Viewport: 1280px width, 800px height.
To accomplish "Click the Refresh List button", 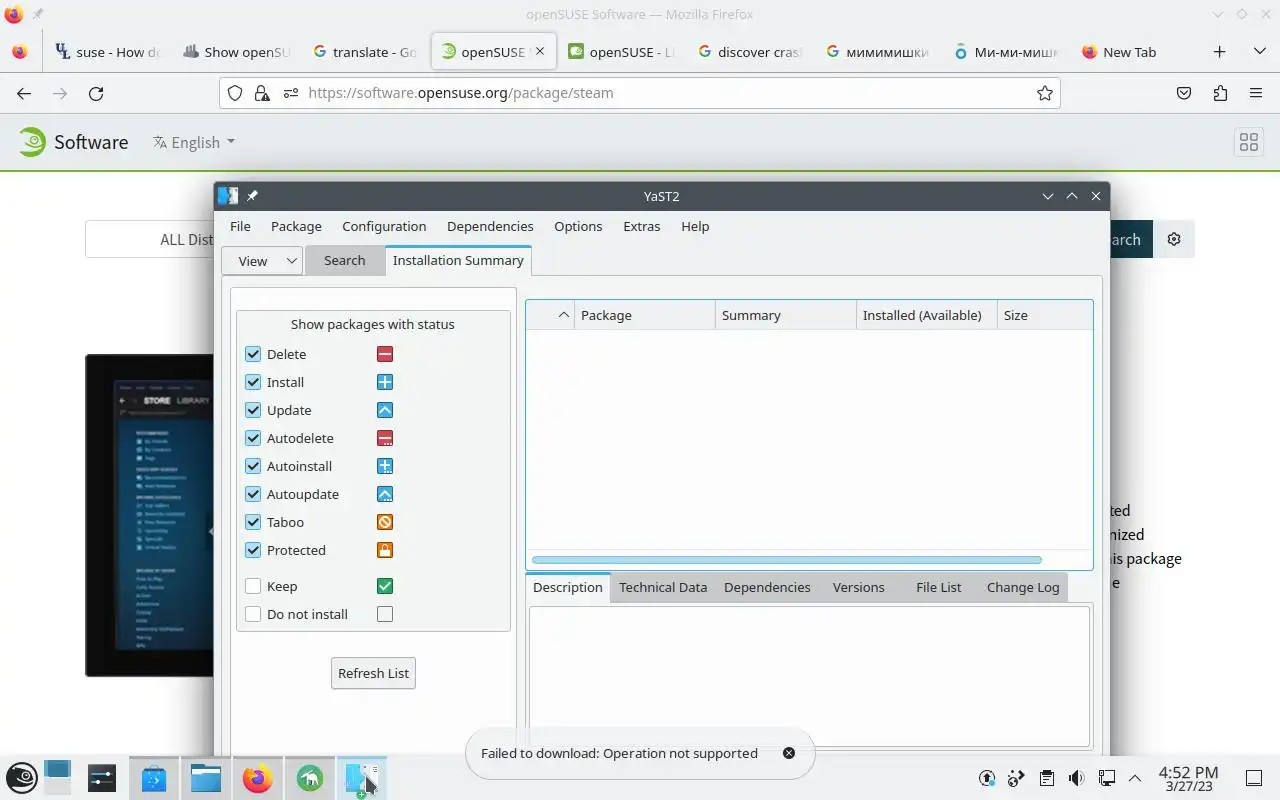I will [x=373, y=673].
